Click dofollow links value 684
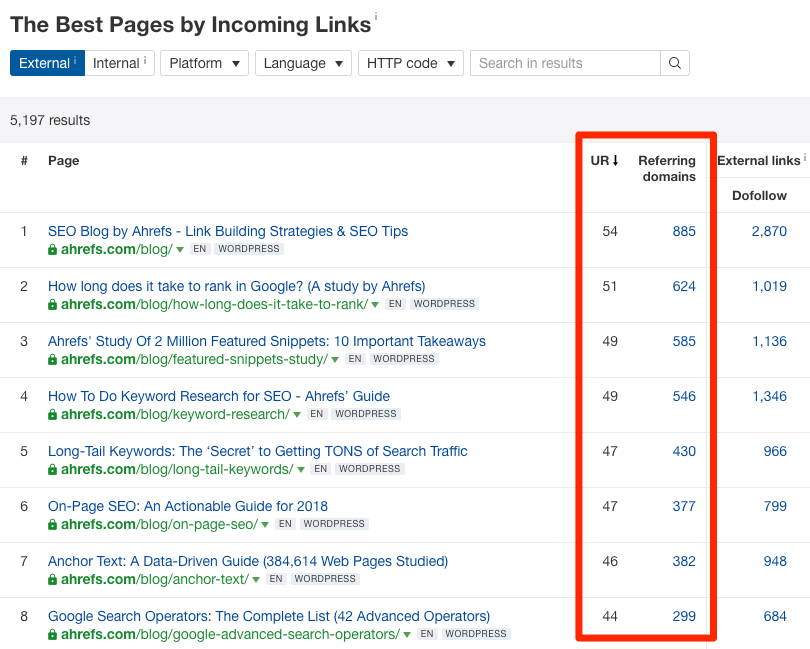 coord(775,616)
